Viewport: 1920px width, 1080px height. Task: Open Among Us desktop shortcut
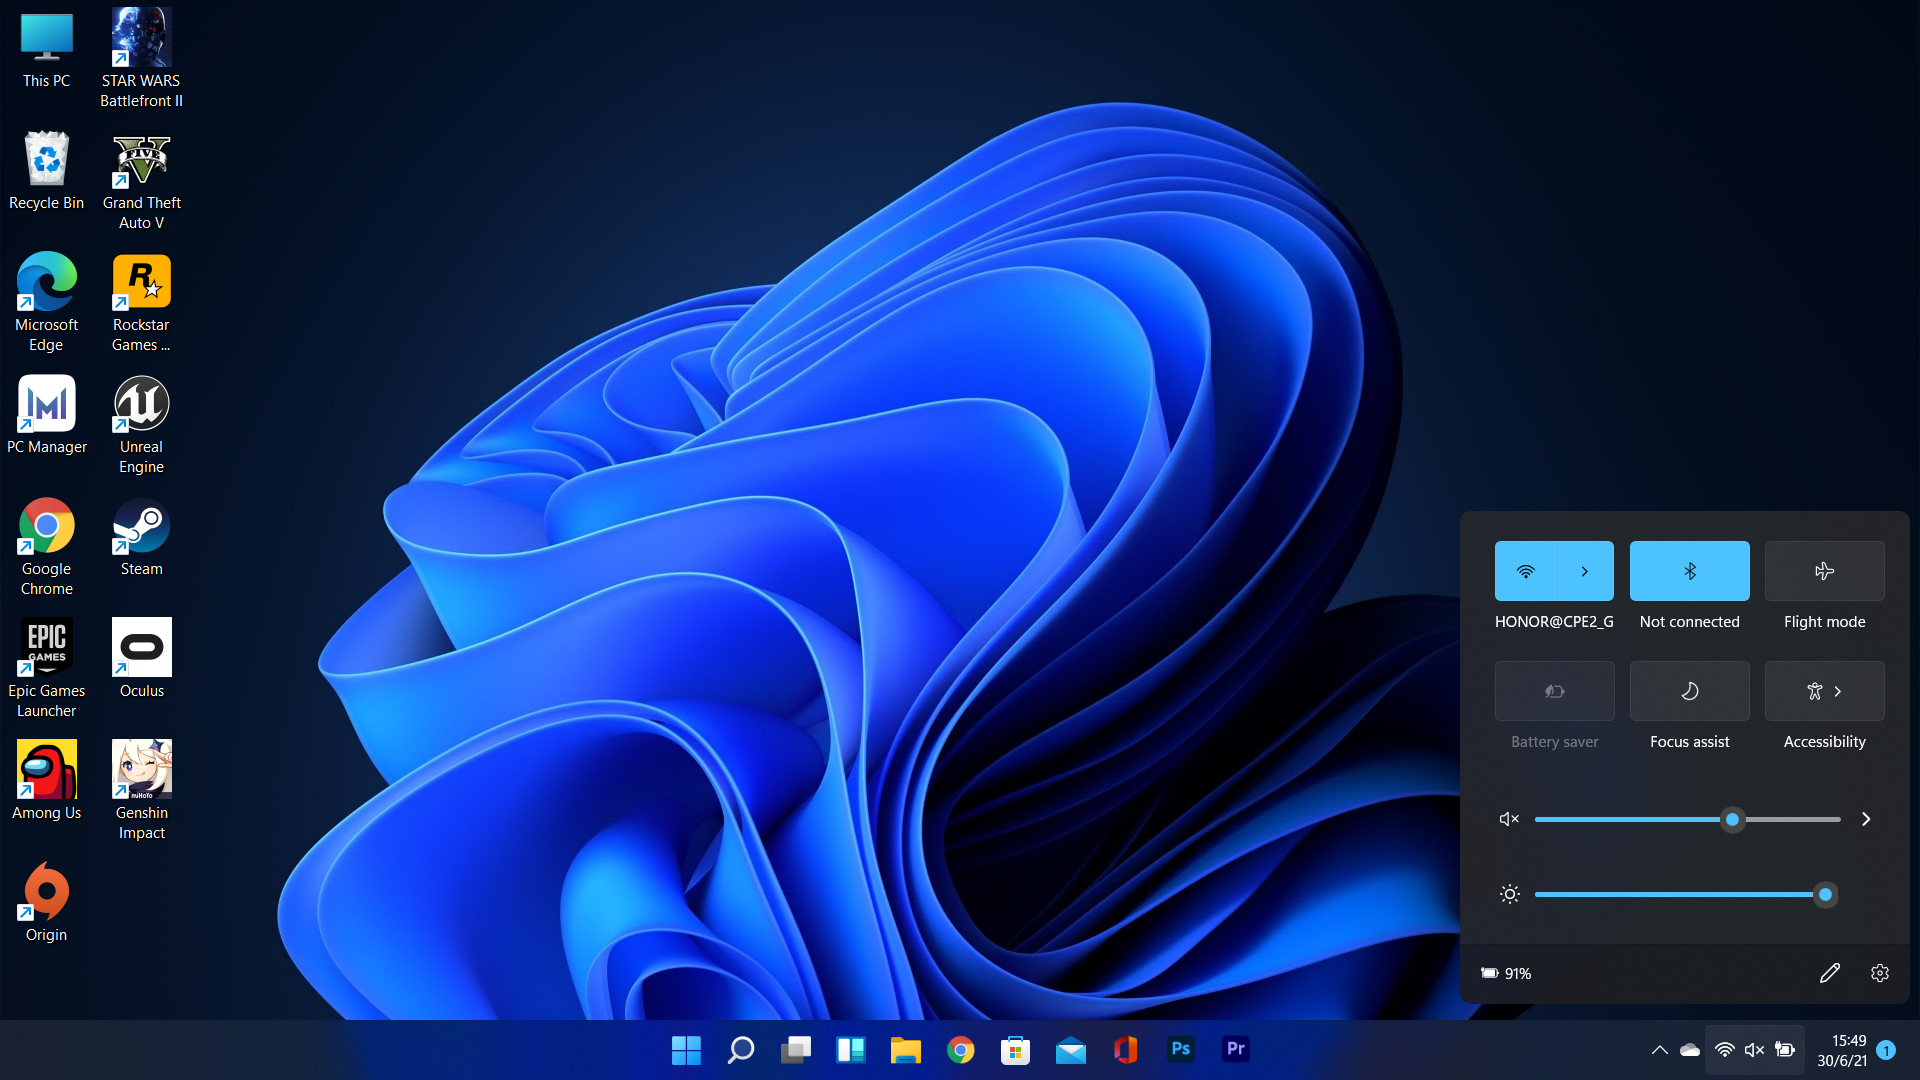46,780
